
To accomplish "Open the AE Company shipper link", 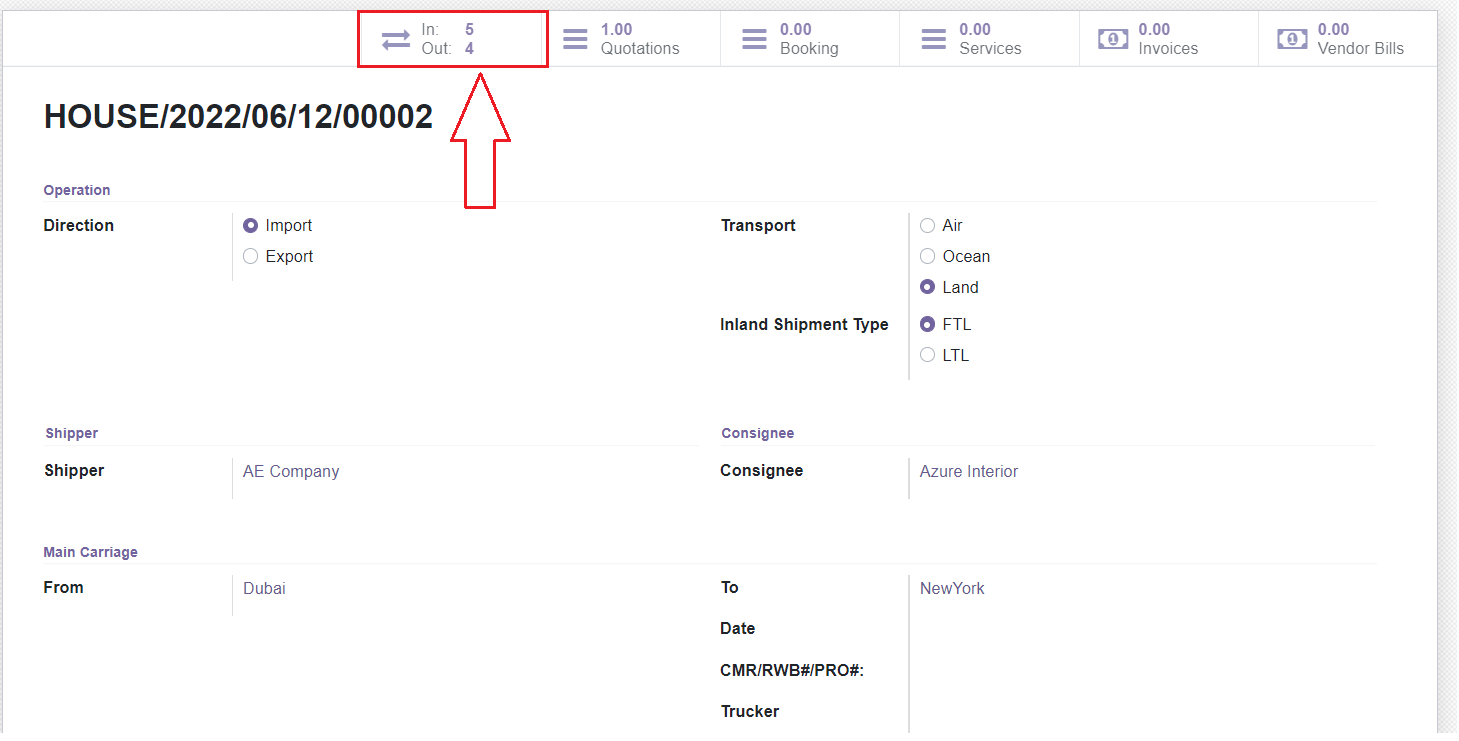I will click(291, 472).
